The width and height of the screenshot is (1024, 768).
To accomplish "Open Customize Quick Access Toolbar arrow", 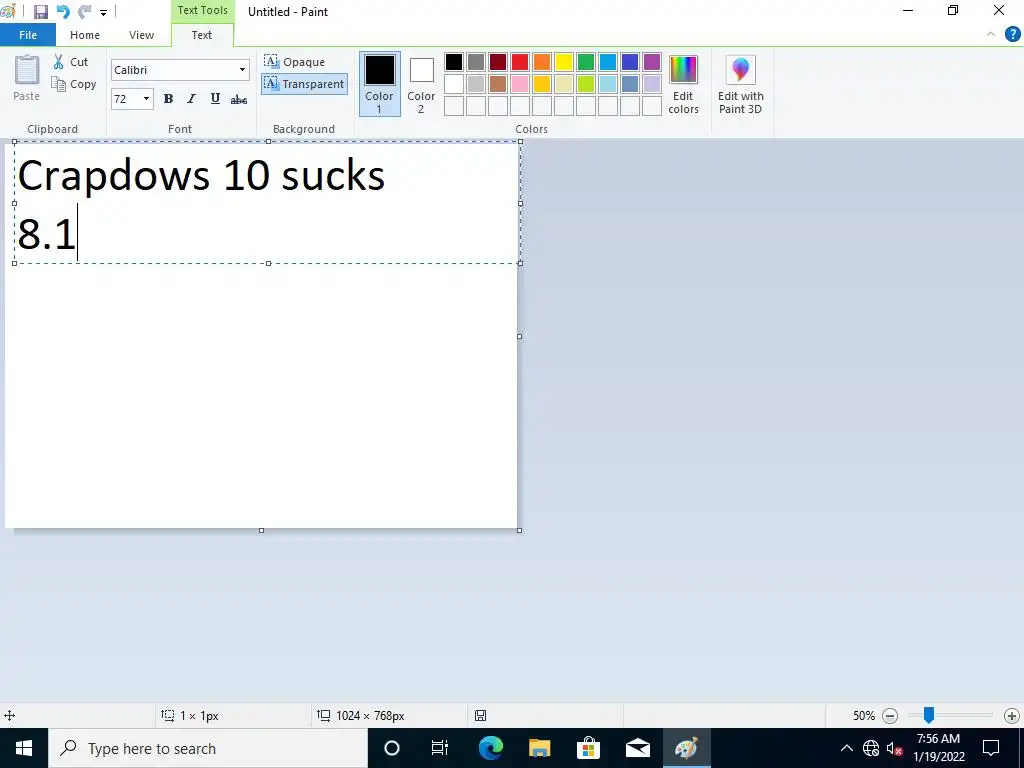I will click(103, 12).
